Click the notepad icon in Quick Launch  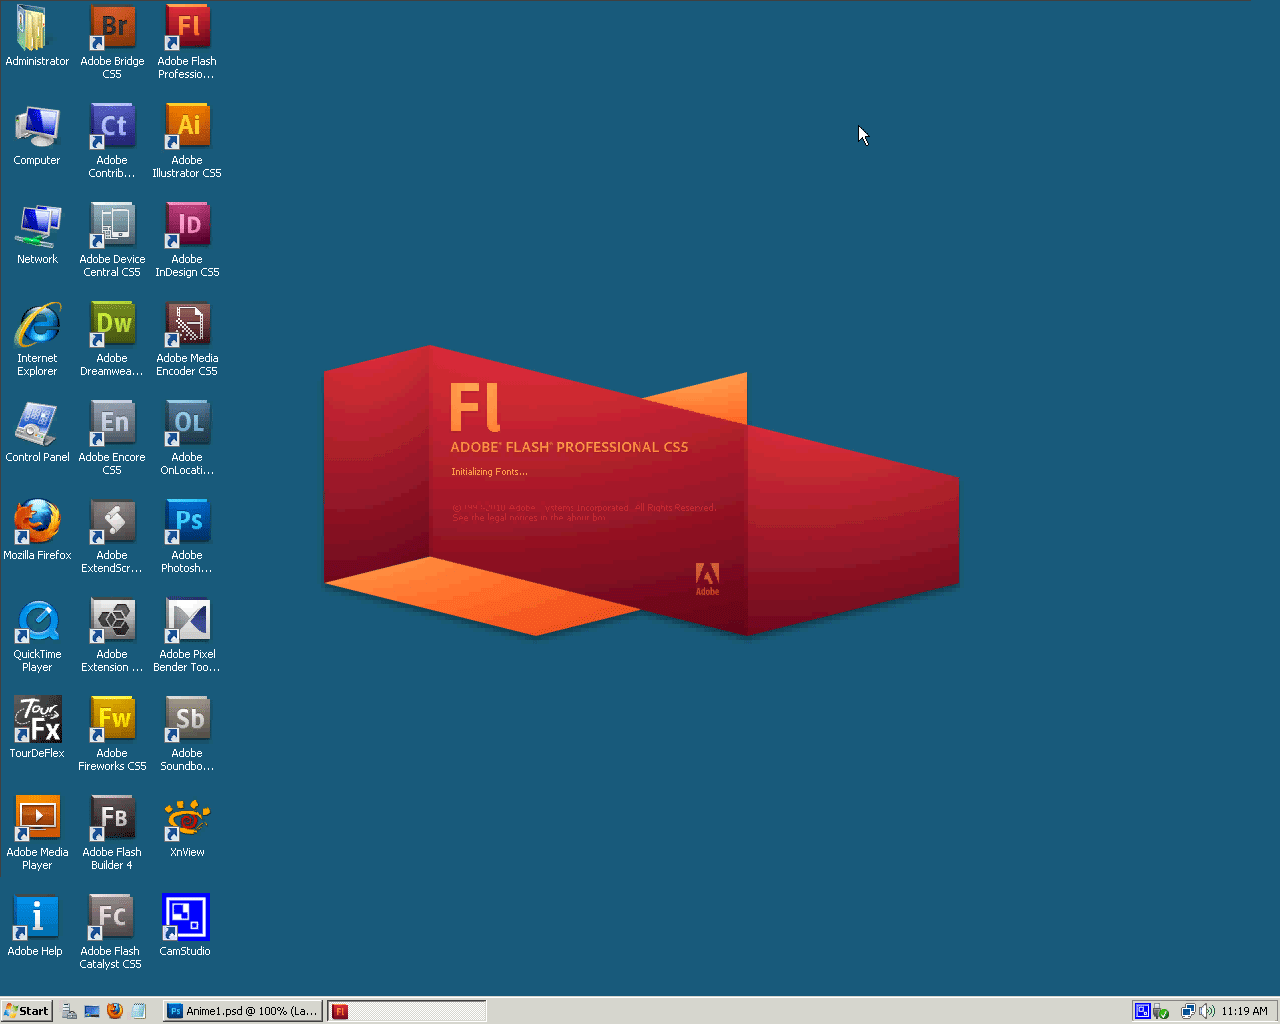point(139,1011)
